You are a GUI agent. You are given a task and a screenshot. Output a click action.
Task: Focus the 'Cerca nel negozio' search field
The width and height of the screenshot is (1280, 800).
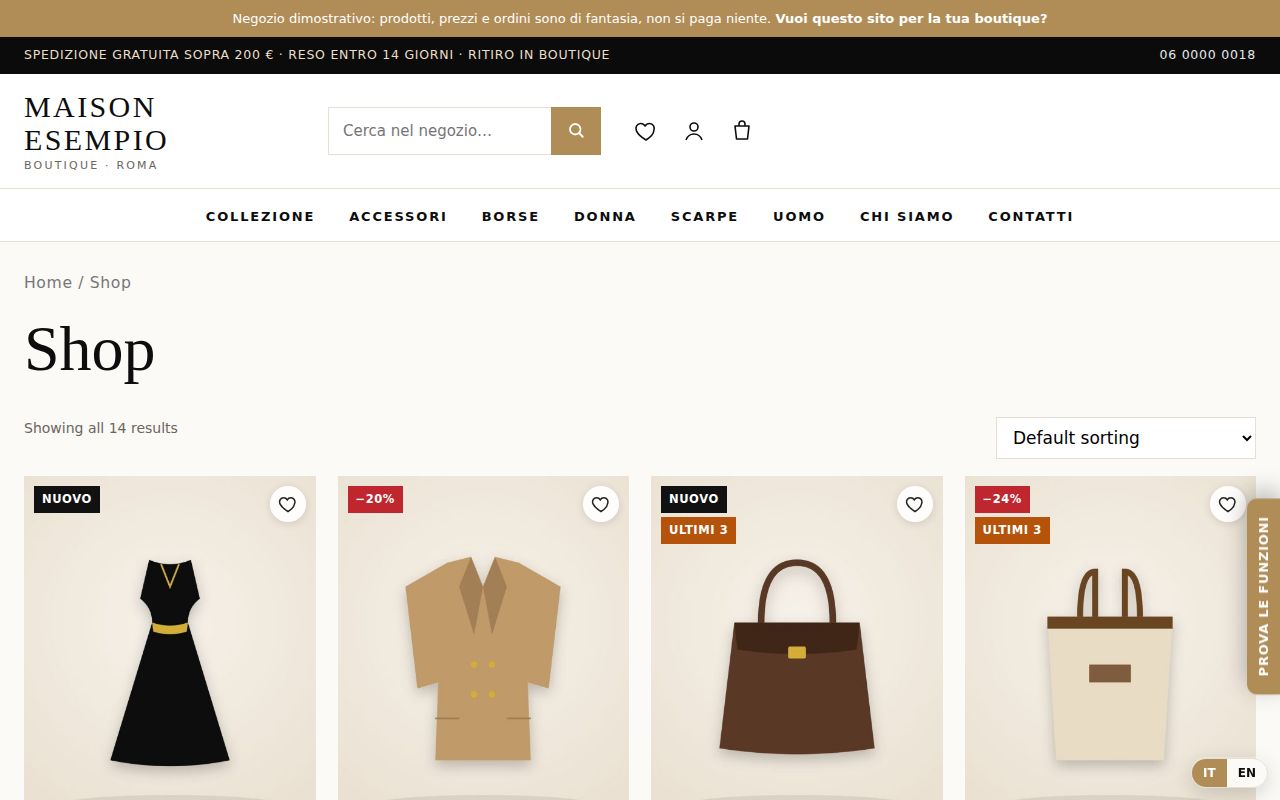point(440,131)
